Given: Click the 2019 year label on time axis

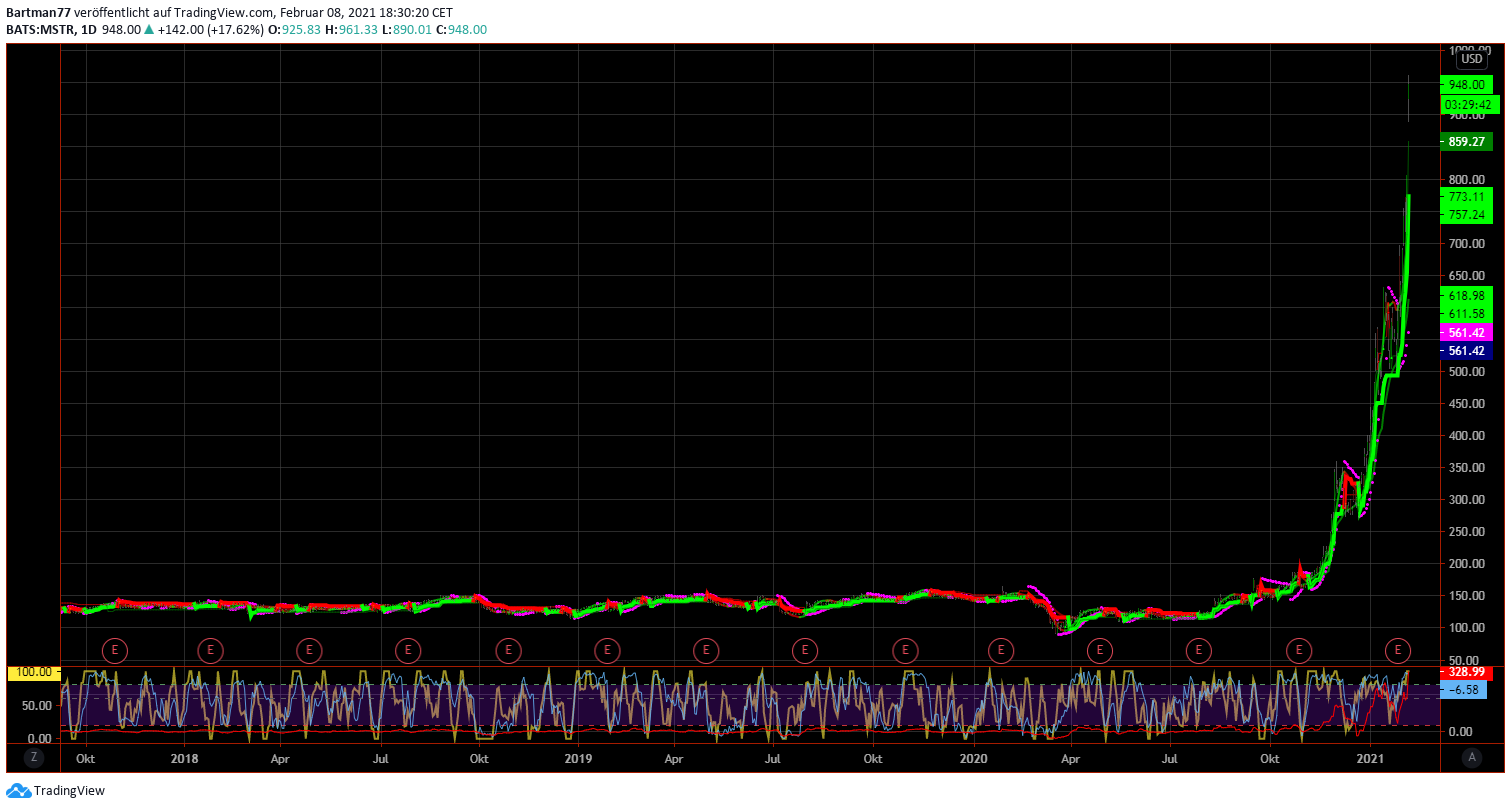Looking at the screenshot, I should tap(577, 758).
